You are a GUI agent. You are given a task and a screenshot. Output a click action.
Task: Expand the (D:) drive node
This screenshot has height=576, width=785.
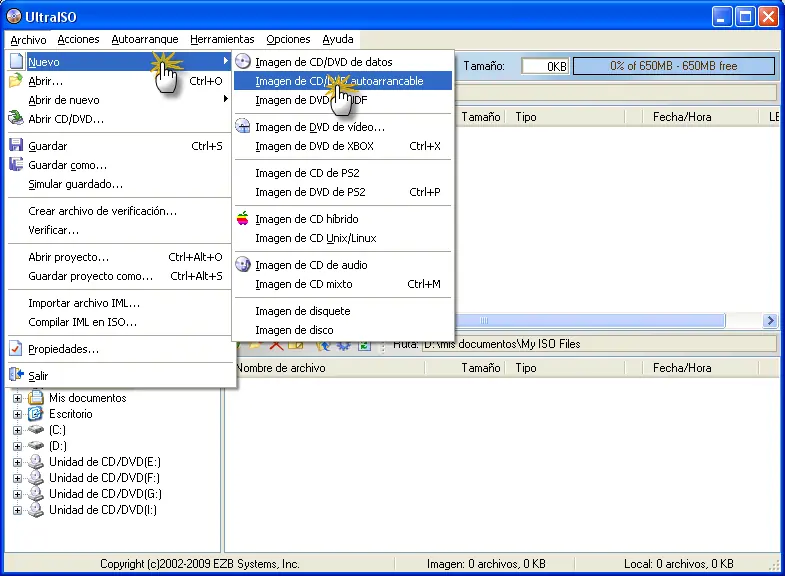pos(18,446)
